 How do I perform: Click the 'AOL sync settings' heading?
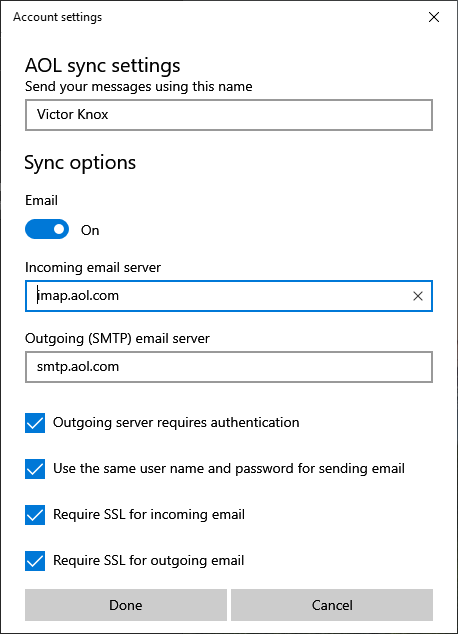pyautogui.click(x=103, y=66)
